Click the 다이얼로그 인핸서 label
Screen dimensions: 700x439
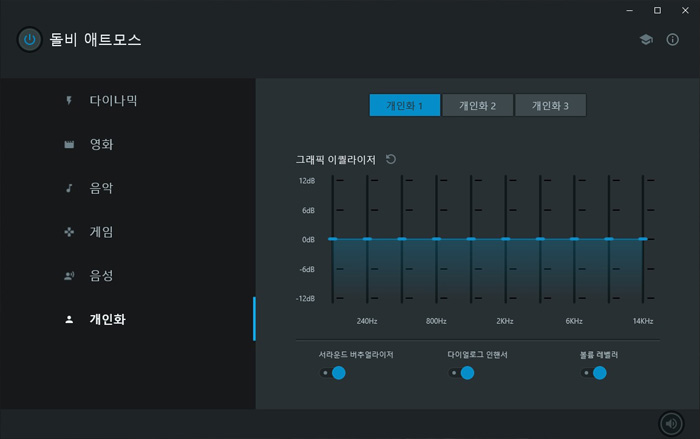(477, 355)
